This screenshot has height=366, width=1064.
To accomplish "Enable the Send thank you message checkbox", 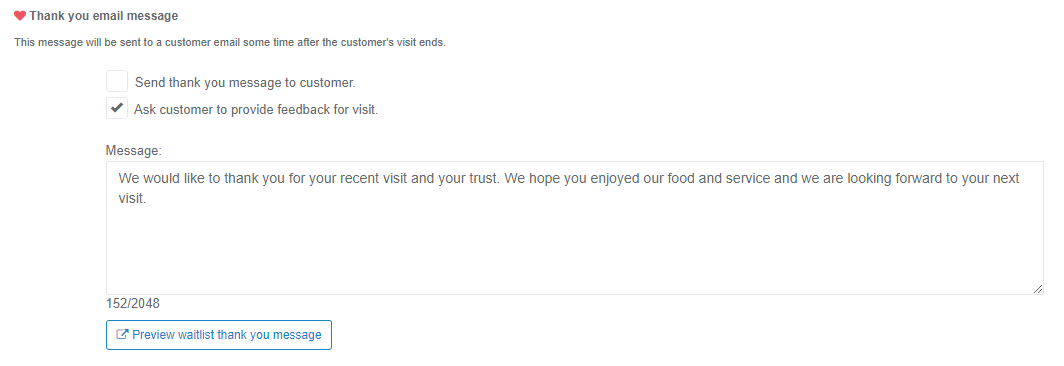I will (117, 81).
